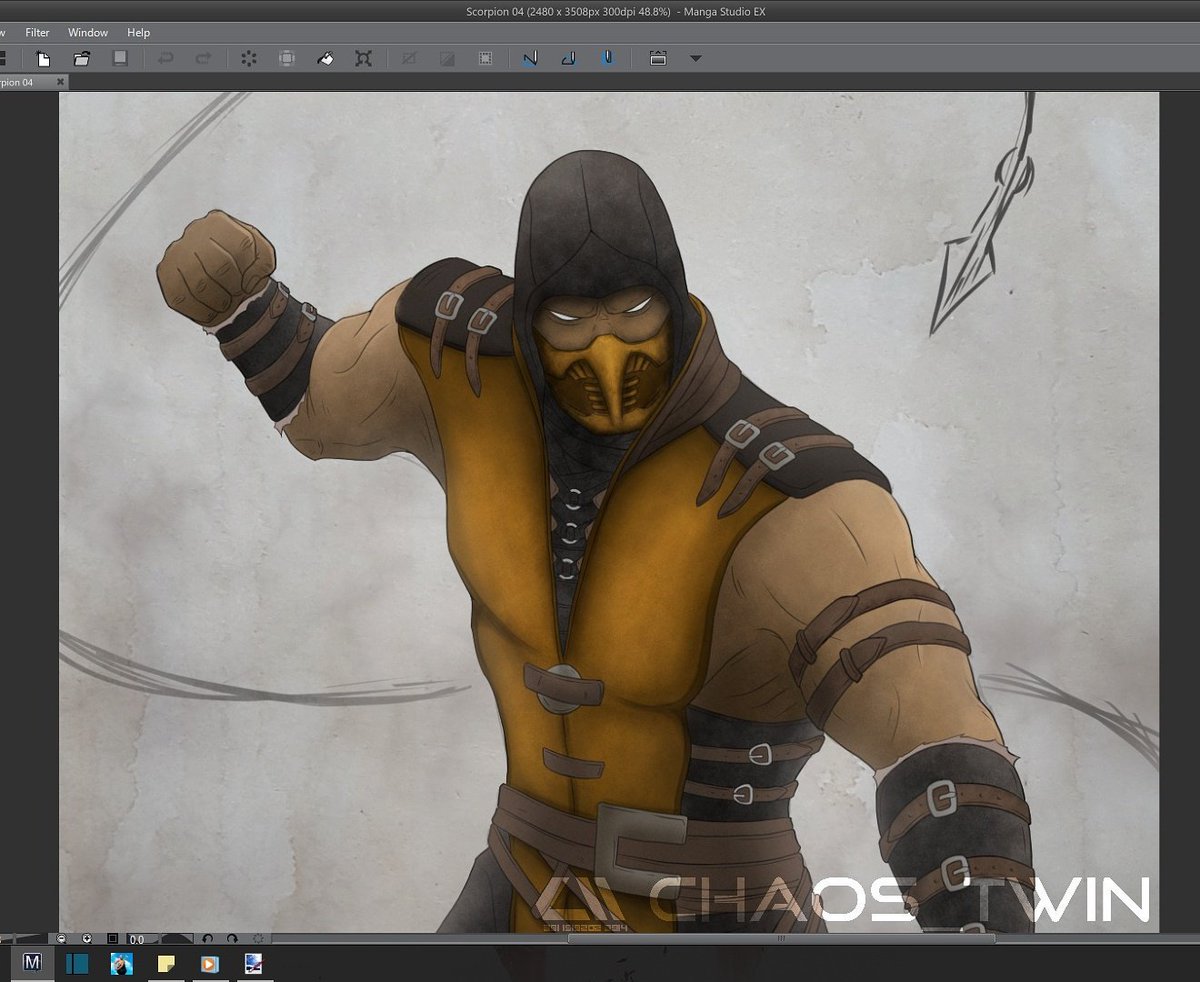Click the zoom out magnifier icon
The width and height of the screenshot is (1200, 982).
[x=62, y=939]
